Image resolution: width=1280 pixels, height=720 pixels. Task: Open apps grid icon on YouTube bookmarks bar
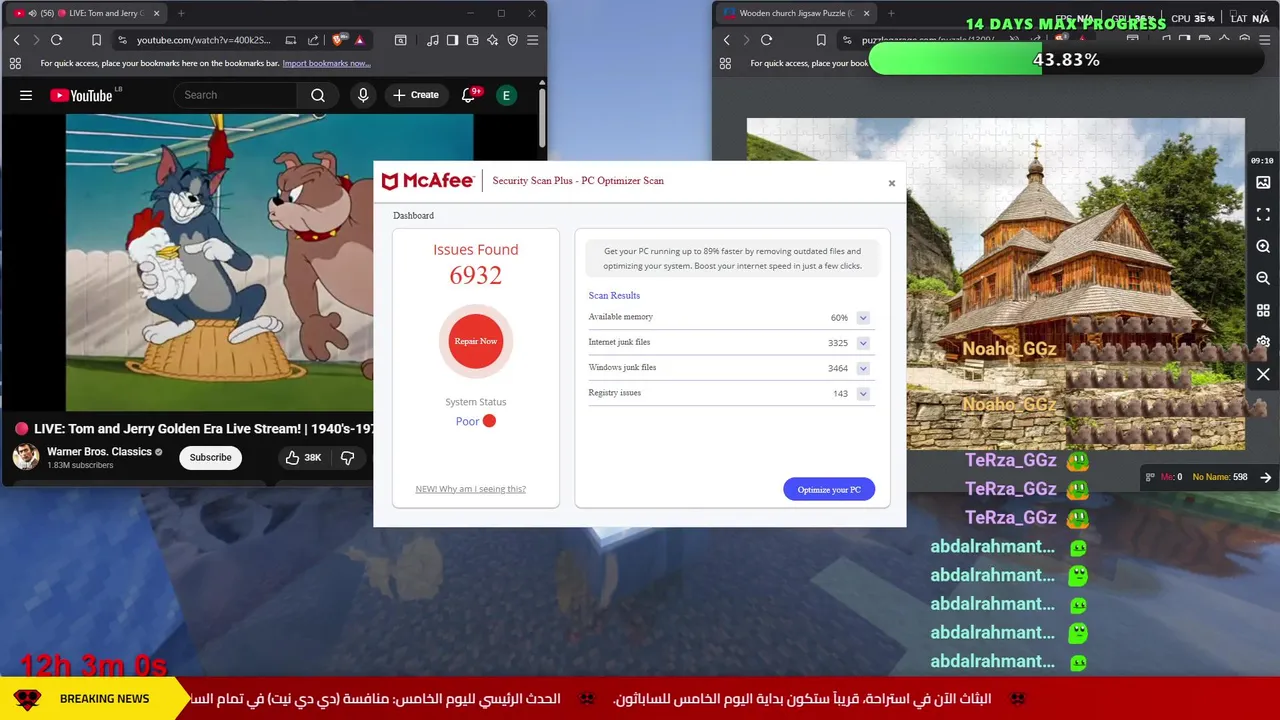point(15,63)
